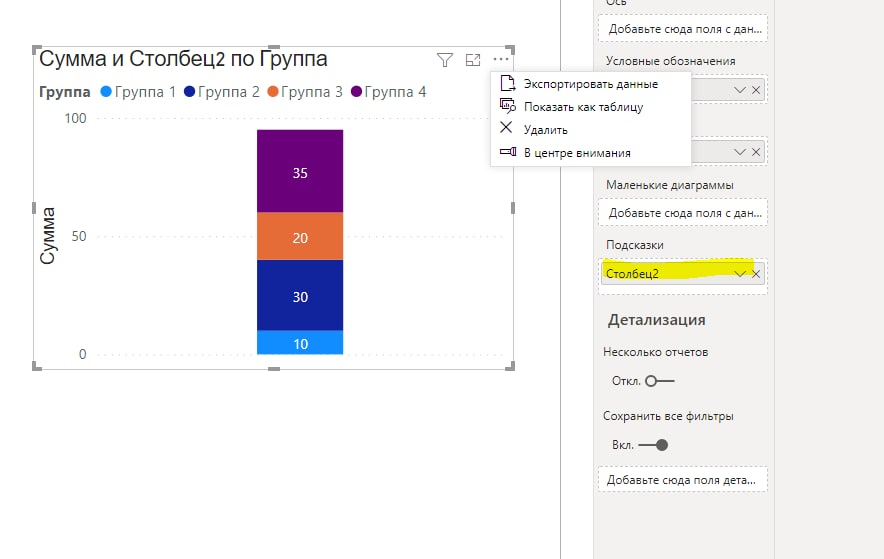
Task: Open the Условные обозначения field dropdown chevron
Action: [740, 90]
